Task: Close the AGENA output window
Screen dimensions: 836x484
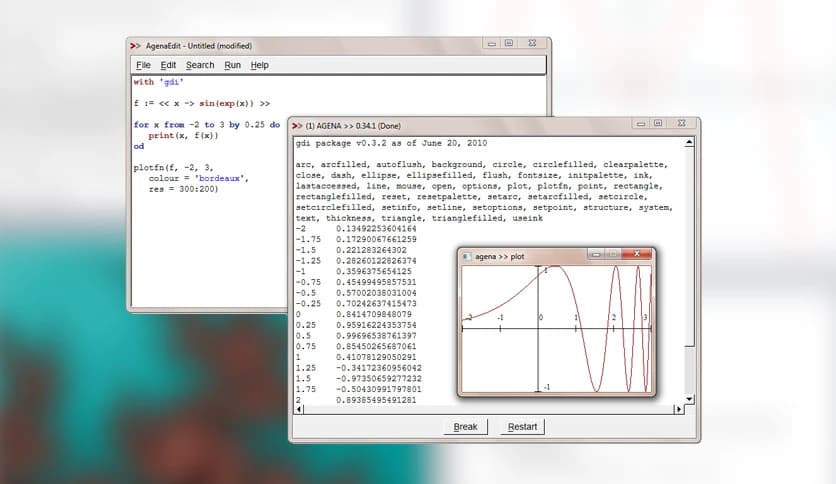Action: (x=682, y=123)
